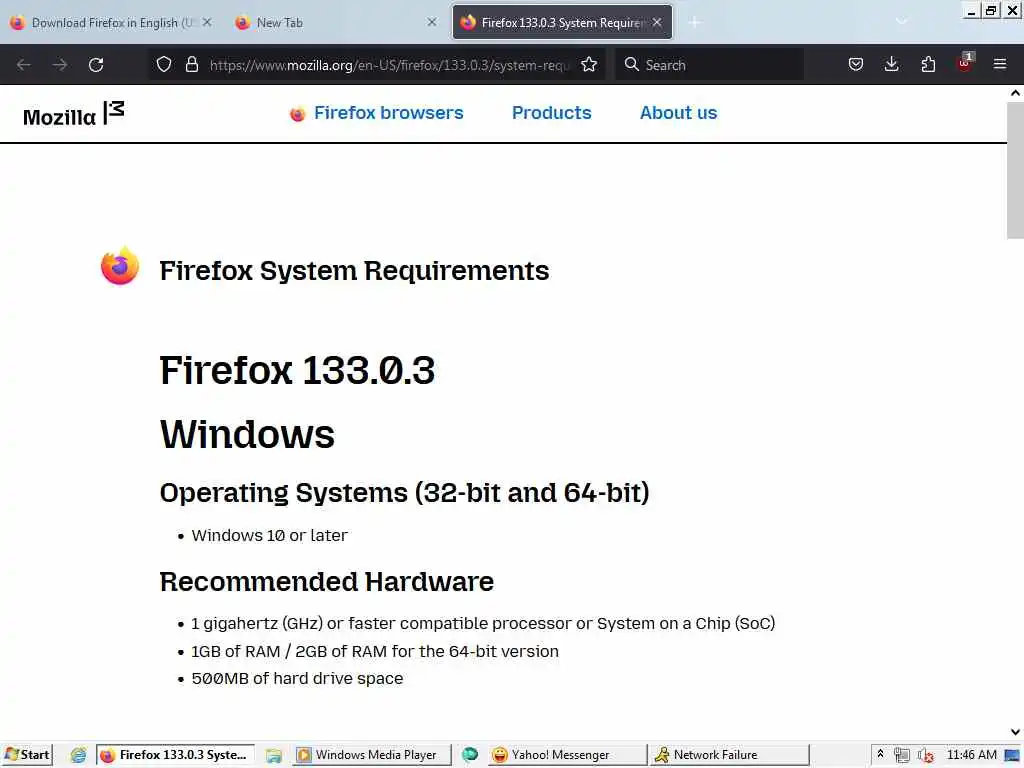Expand hidden system tray icons

tap(880, 754)
